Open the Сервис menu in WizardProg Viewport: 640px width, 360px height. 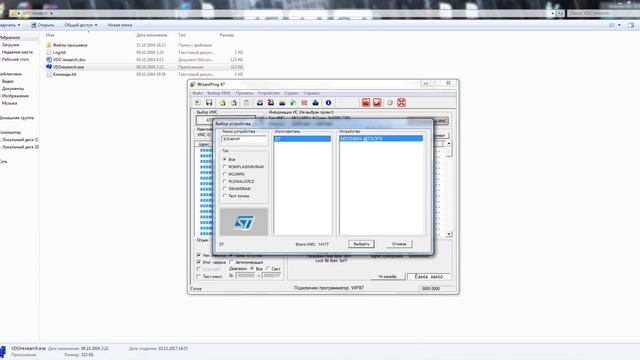(x=291, y=93)
